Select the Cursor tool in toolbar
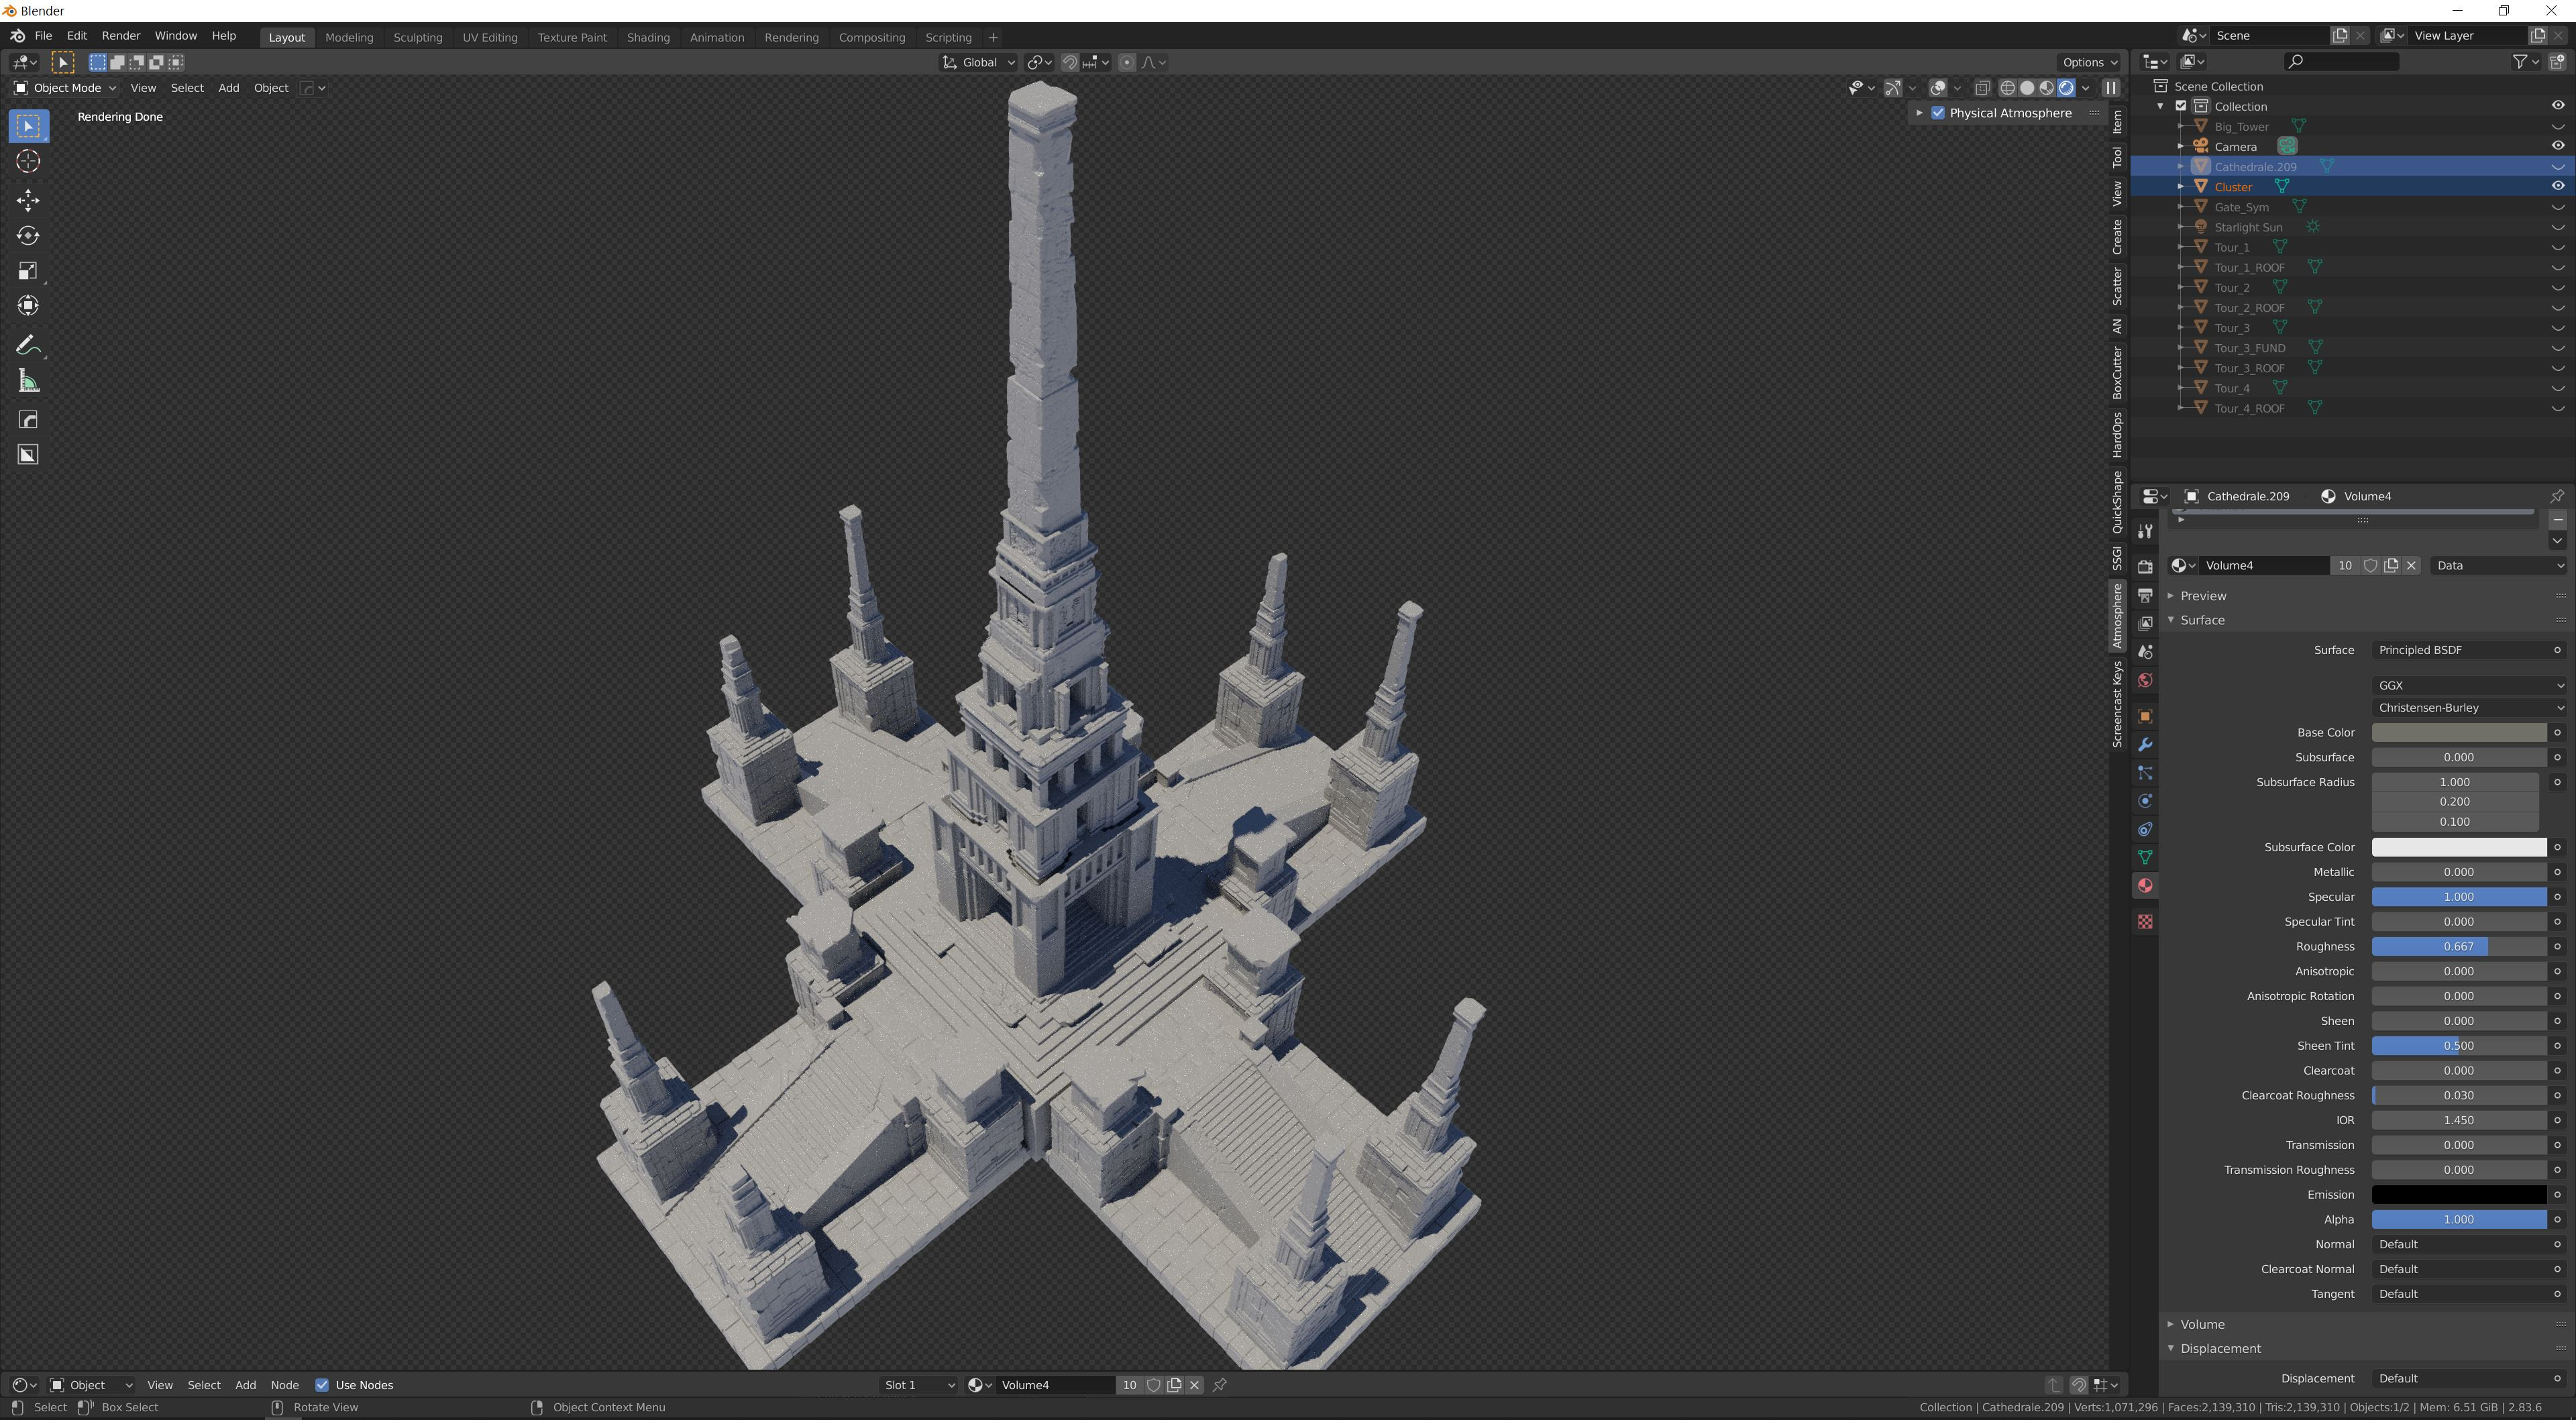 [x=28, y=161]
